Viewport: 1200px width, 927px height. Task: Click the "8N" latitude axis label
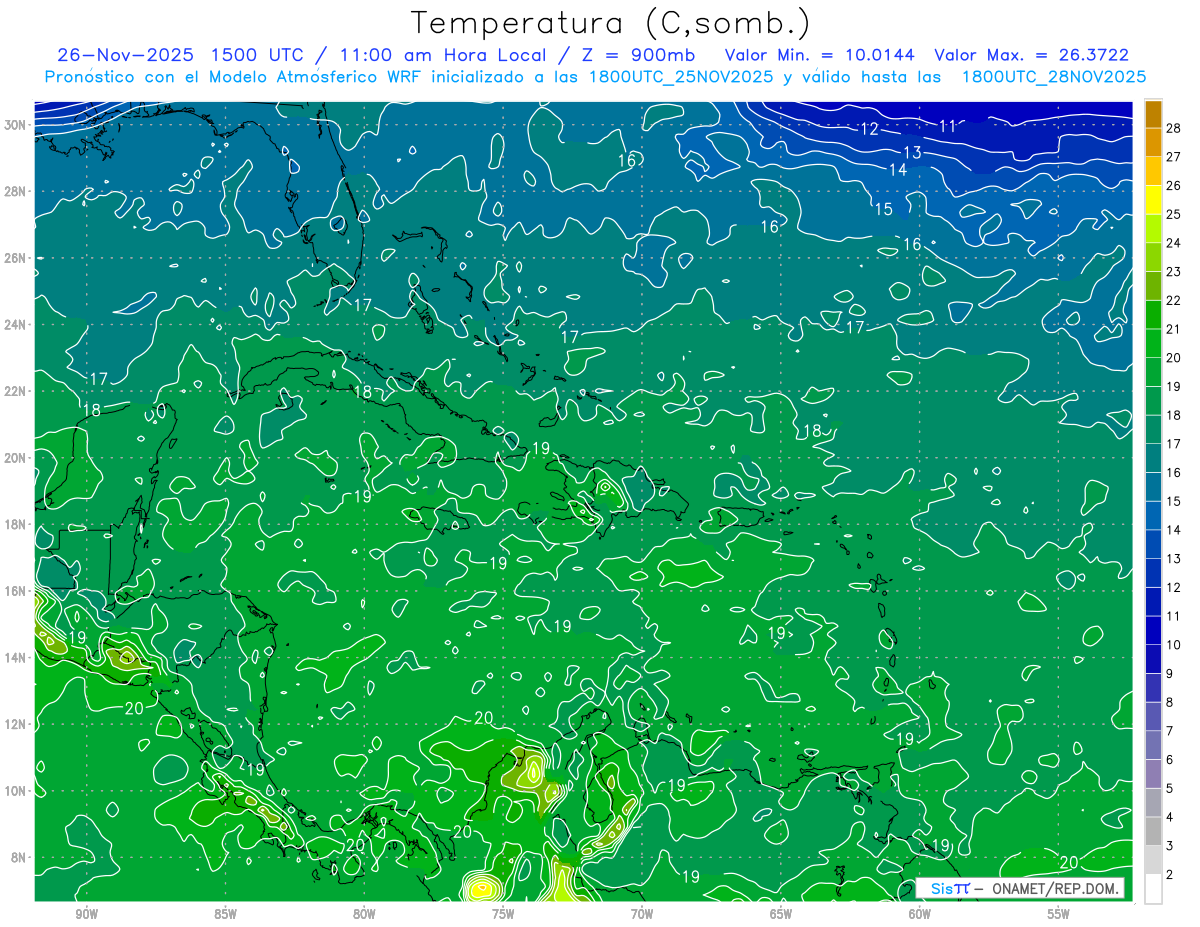[19, 858]
